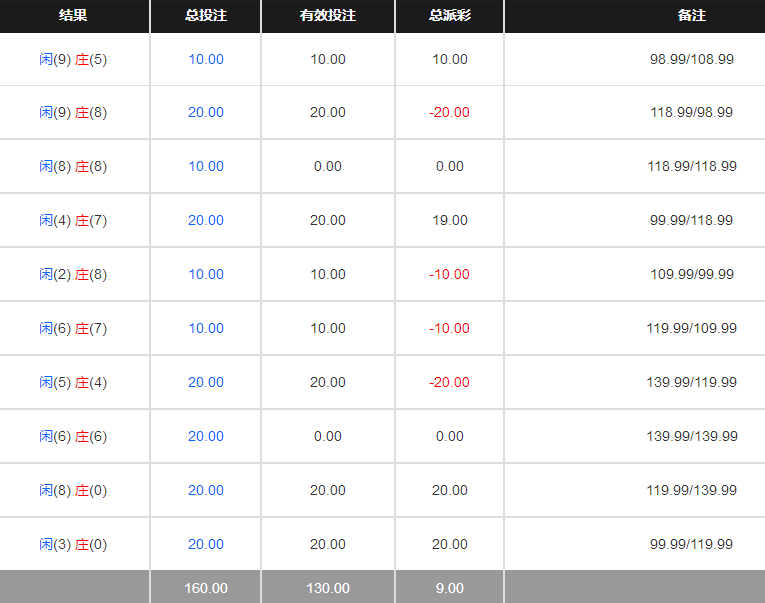Select the remark 139.99/119.99
The width and height of the screenshot is (765, 603).
pyautogui.click(x=692, y=382)
